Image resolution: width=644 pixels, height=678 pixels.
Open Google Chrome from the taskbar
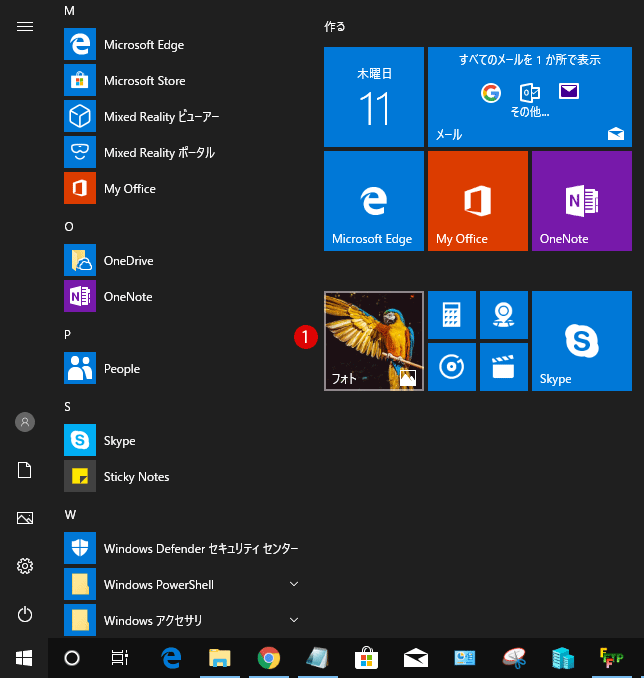click(x=269, y=658)
